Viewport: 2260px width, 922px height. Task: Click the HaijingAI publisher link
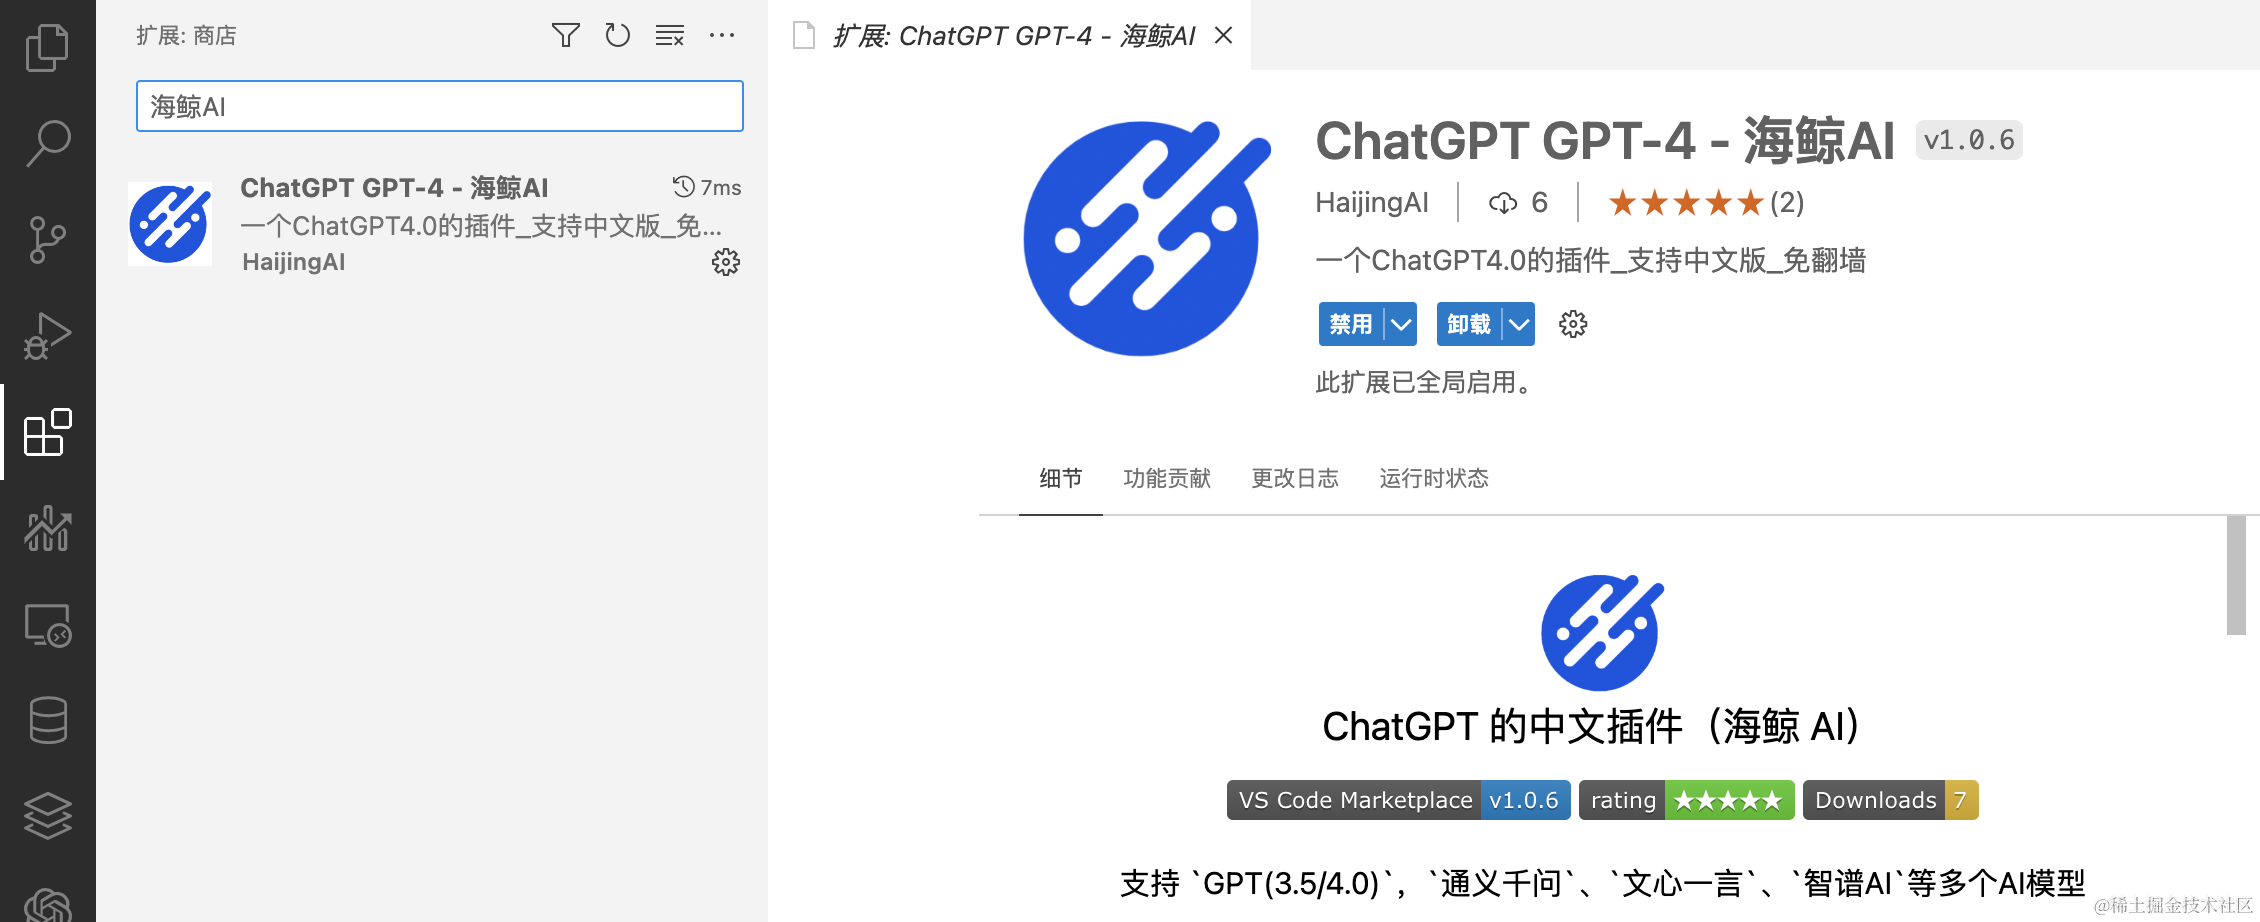tap(1371, 202)
